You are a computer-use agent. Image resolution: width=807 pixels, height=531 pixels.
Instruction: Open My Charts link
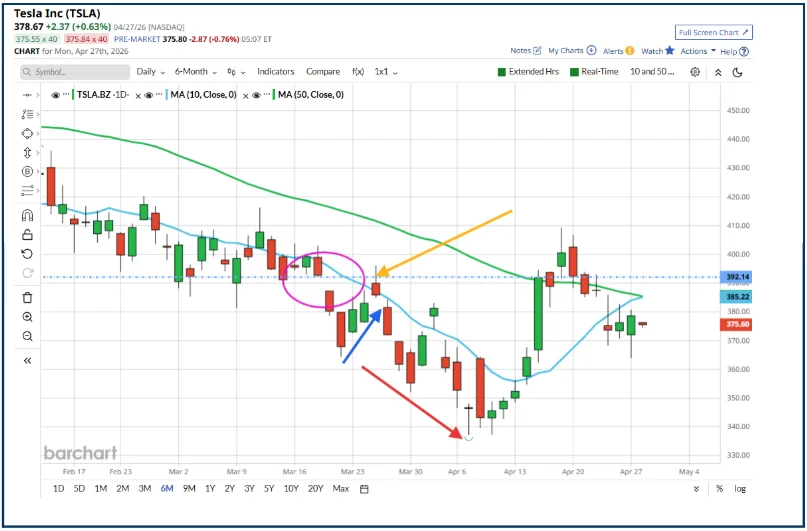[572, 50]
